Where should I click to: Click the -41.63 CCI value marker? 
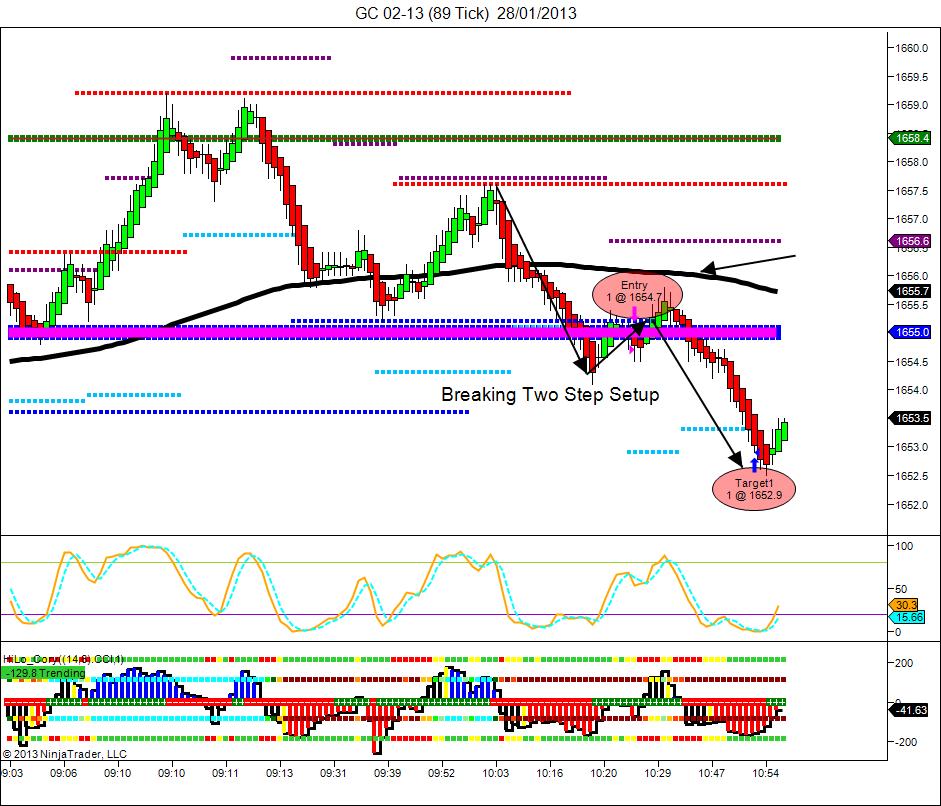point(909,710)
